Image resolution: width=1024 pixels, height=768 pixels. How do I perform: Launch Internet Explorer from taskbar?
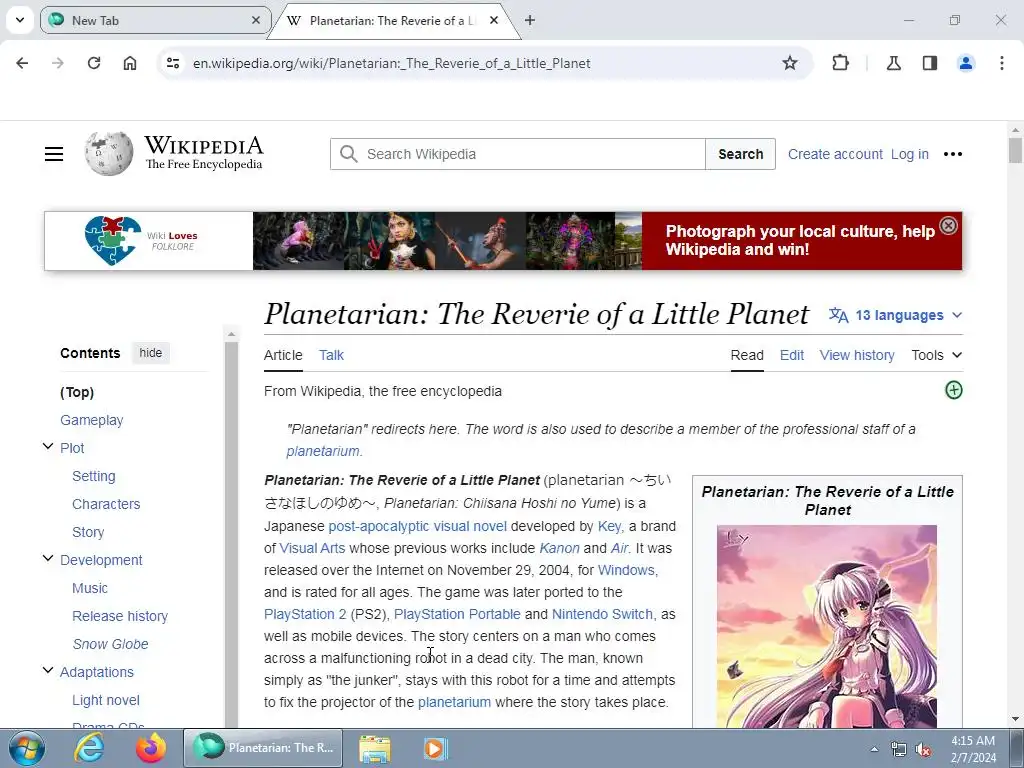pos(89,748)
